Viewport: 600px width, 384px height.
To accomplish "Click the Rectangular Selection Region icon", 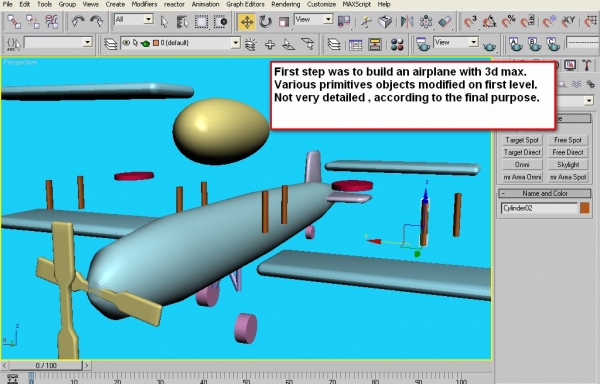I will [201, 22].
